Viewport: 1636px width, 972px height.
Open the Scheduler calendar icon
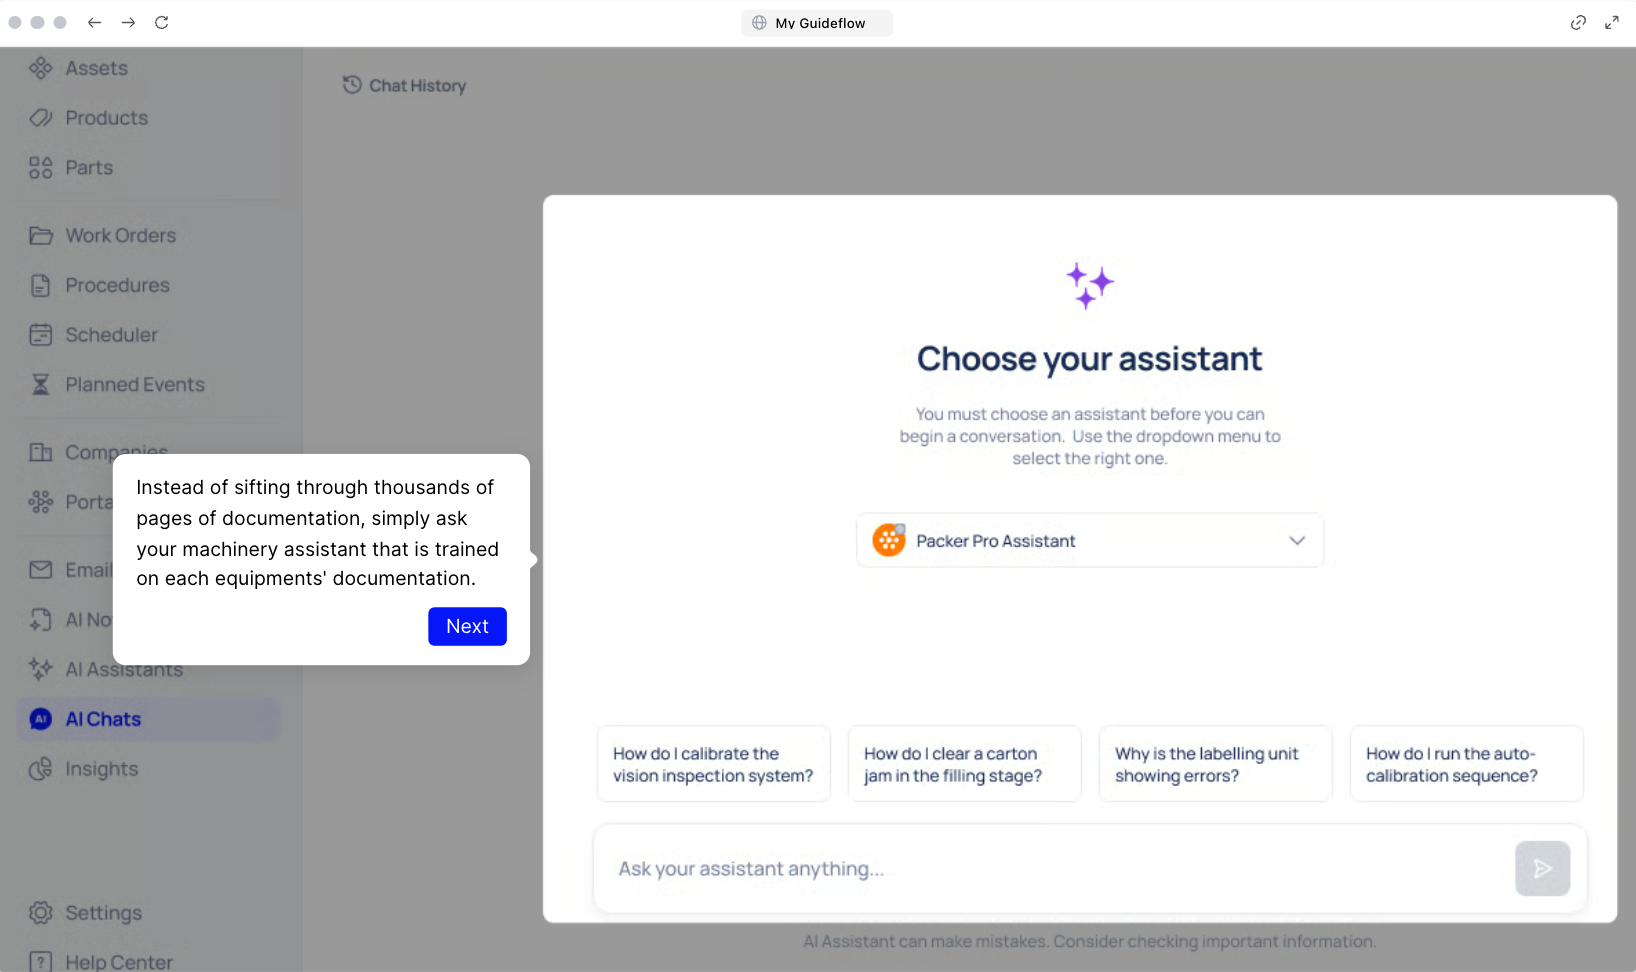coord(41,335)
